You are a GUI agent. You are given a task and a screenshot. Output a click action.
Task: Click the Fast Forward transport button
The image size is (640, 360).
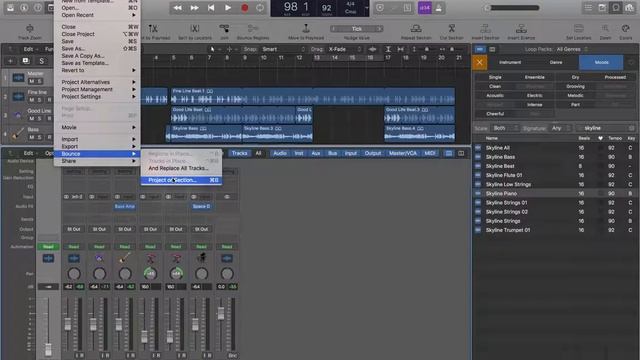[195, 8]
